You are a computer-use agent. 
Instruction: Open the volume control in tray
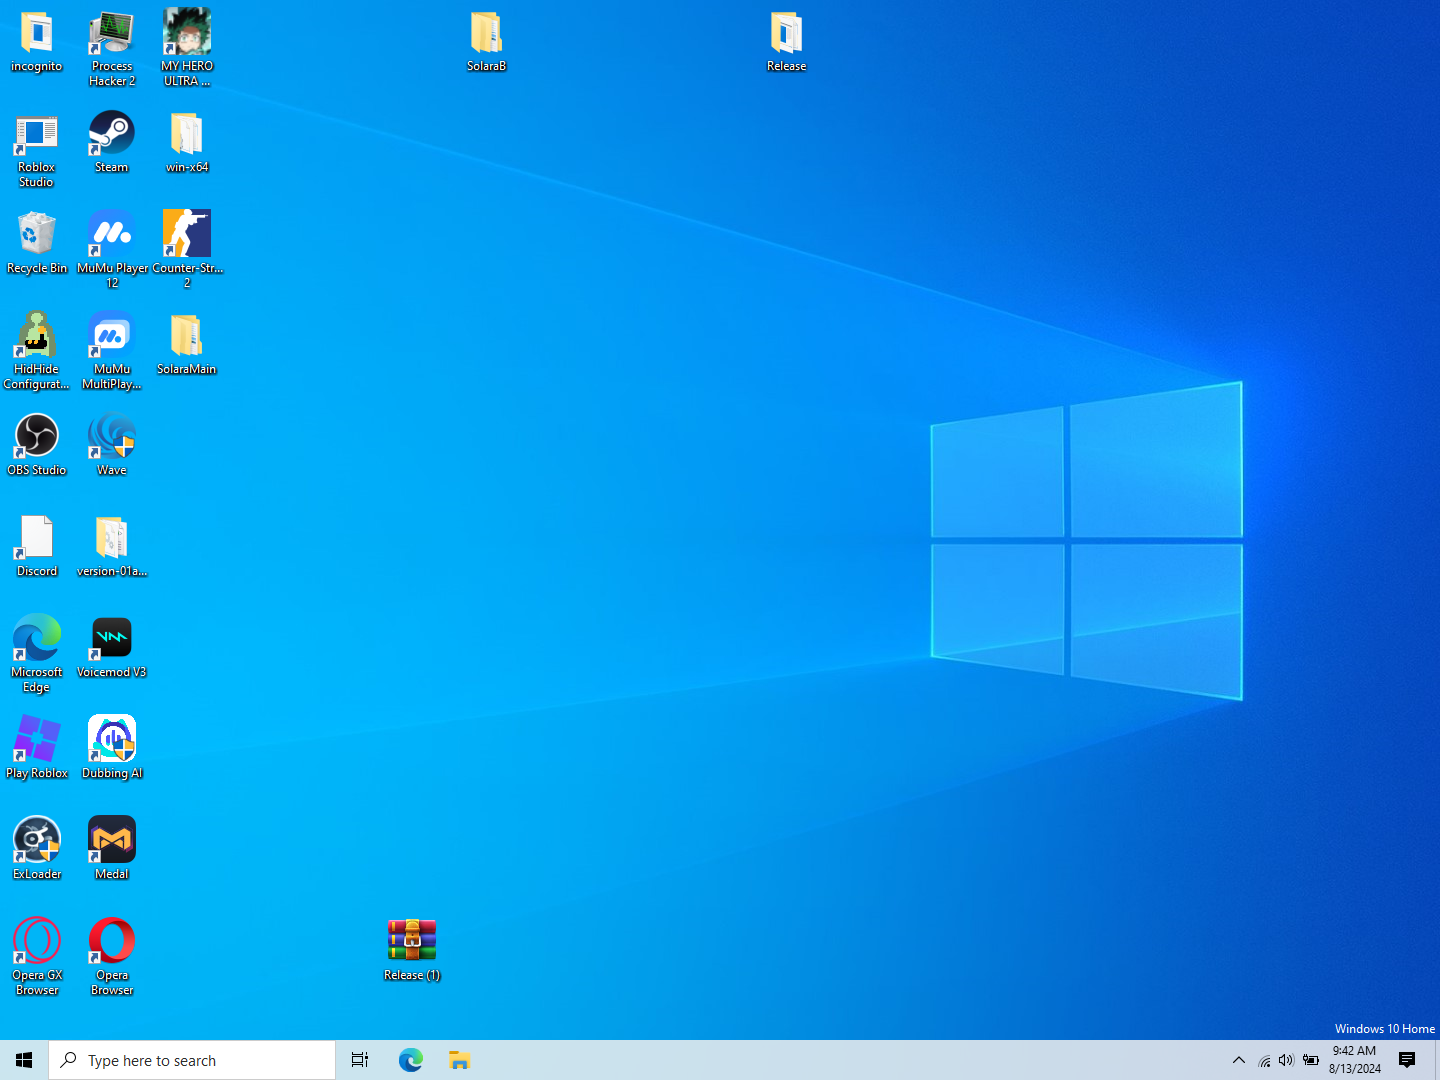1286,1060
